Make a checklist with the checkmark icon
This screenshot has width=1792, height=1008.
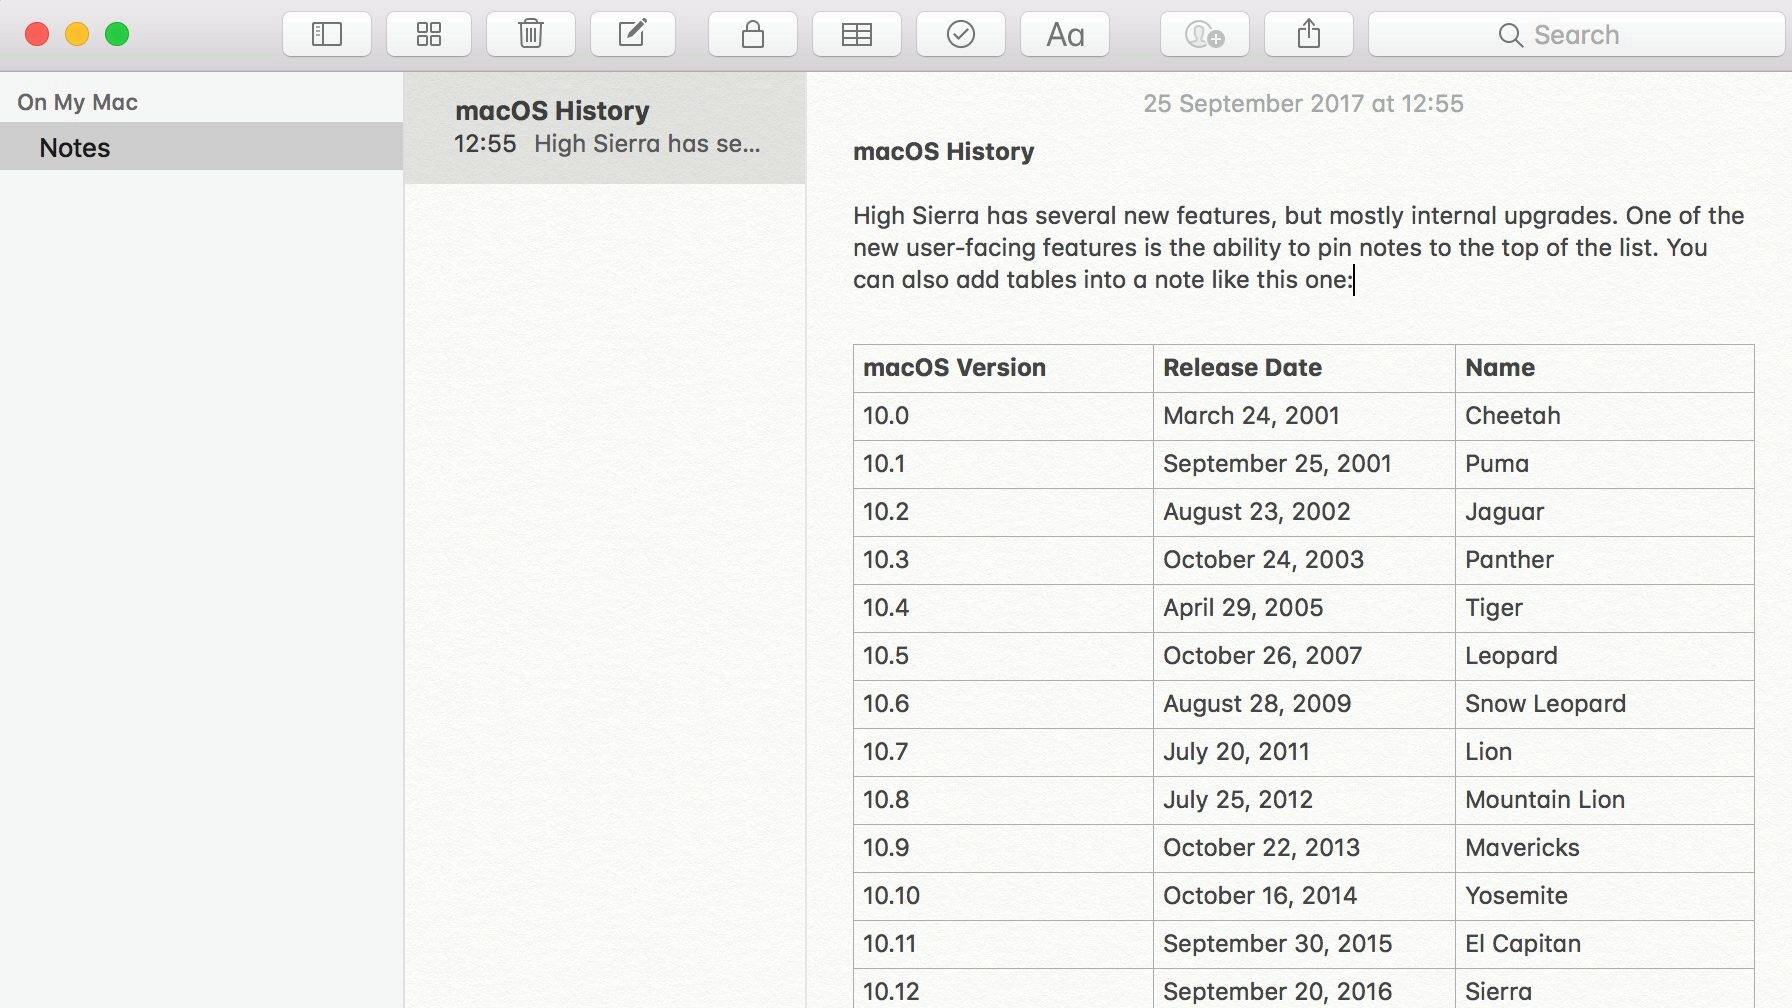[x=961, y=34]
